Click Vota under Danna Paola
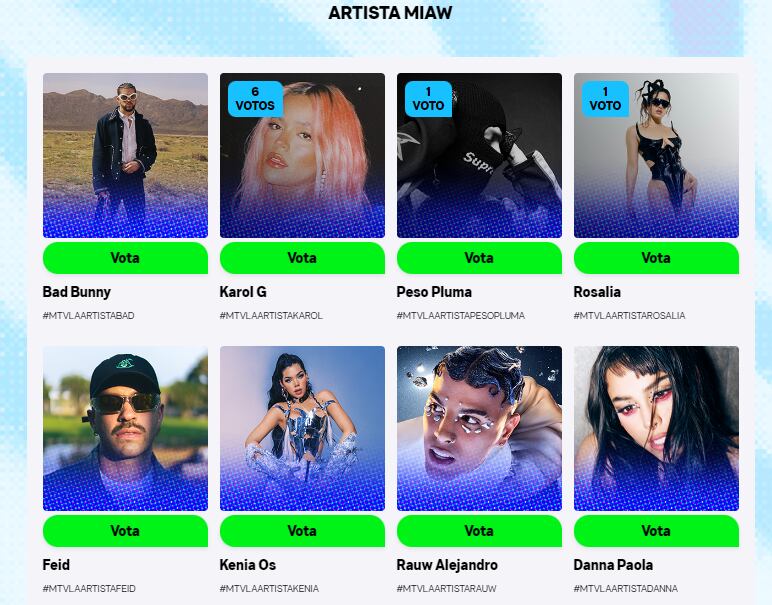This screenshot has width=772, height=605. (x=656, y=531)
